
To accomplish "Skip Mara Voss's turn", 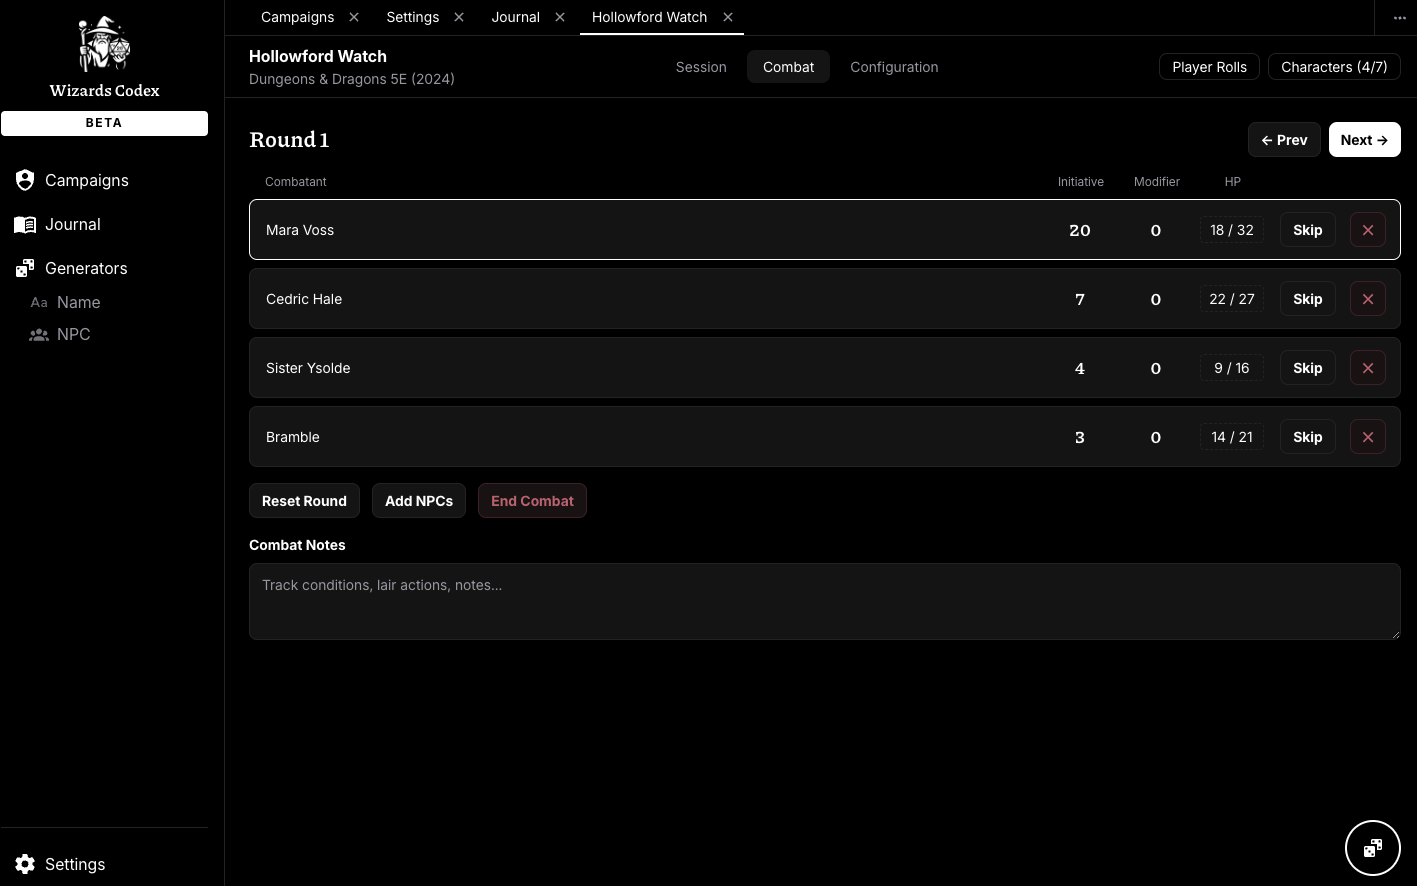I will point(1308,230).
